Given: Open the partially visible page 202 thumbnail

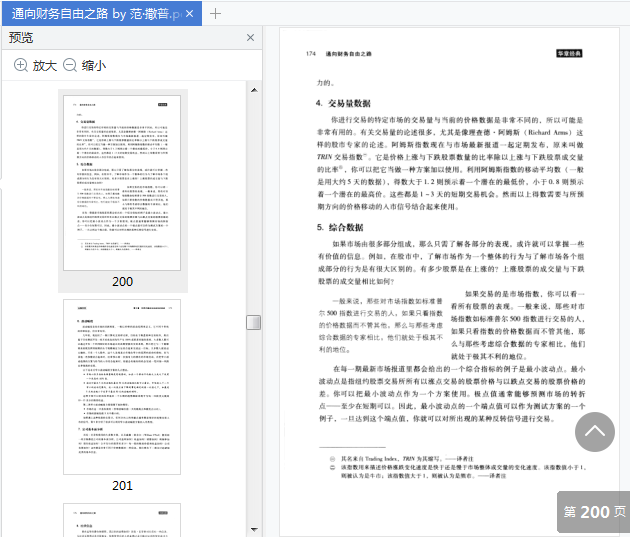Looking at the screenshot, I should tap(122, 520).
